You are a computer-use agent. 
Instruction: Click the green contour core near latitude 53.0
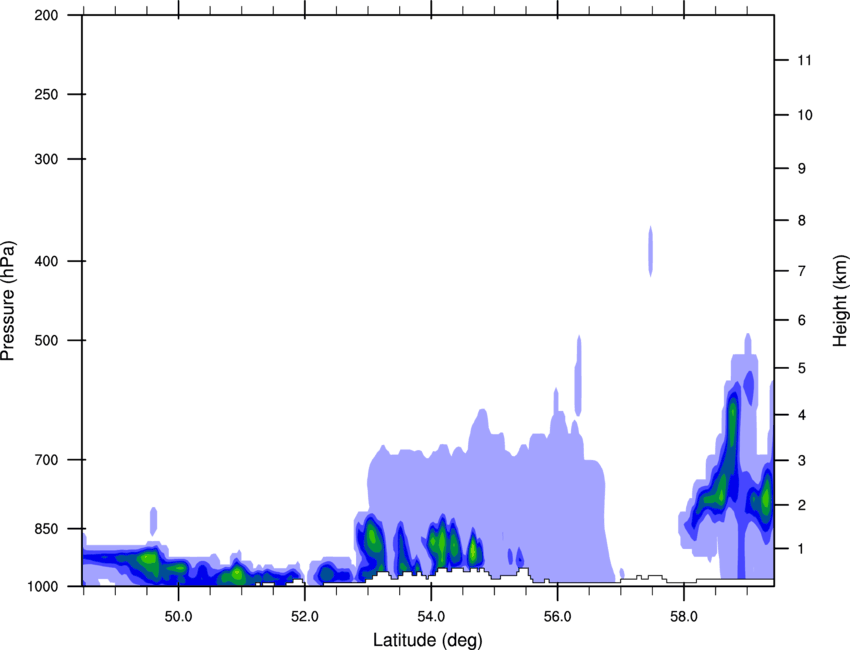[x=372, y=537]
